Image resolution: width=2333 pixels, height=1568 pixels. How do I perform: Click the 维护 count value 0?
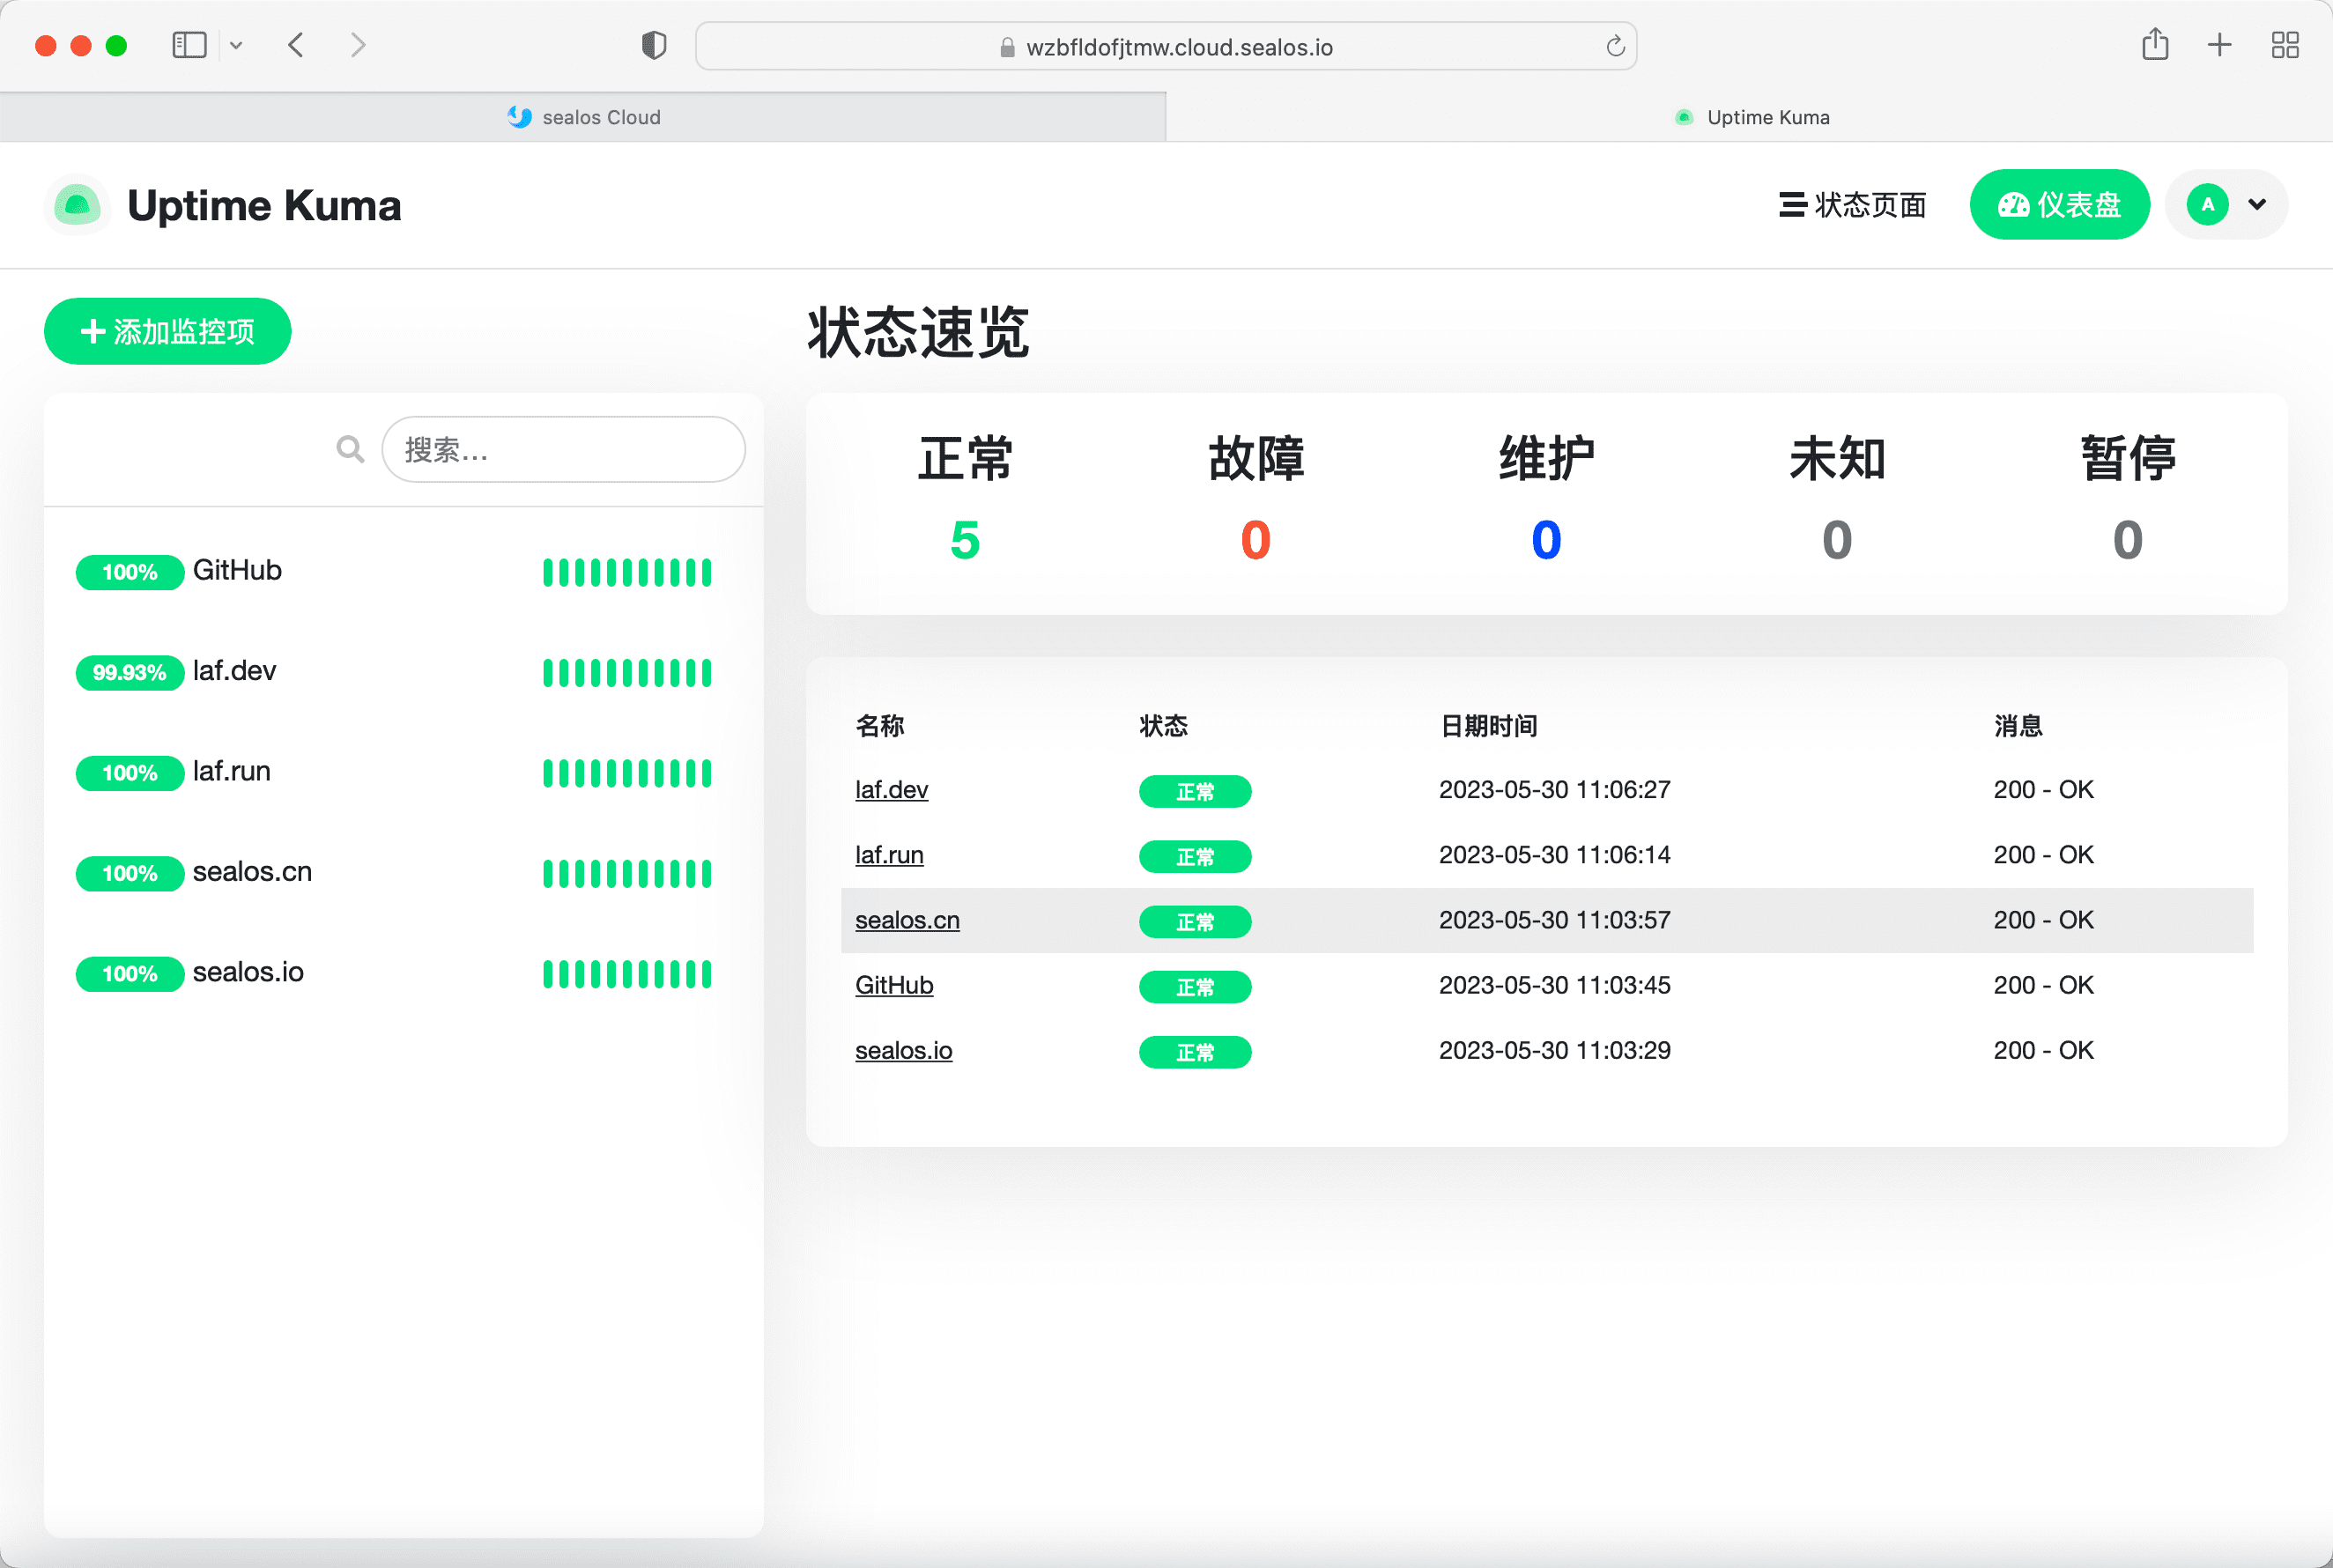point(1546,540)
